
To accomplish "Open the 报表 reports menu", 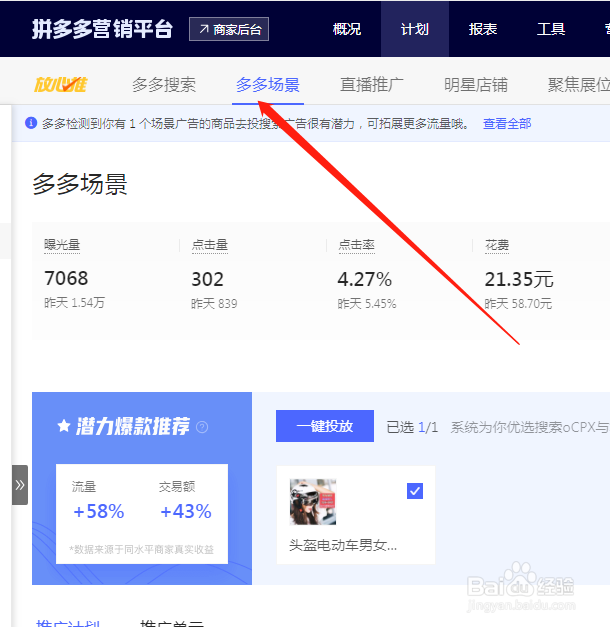I will pos(483,29).
